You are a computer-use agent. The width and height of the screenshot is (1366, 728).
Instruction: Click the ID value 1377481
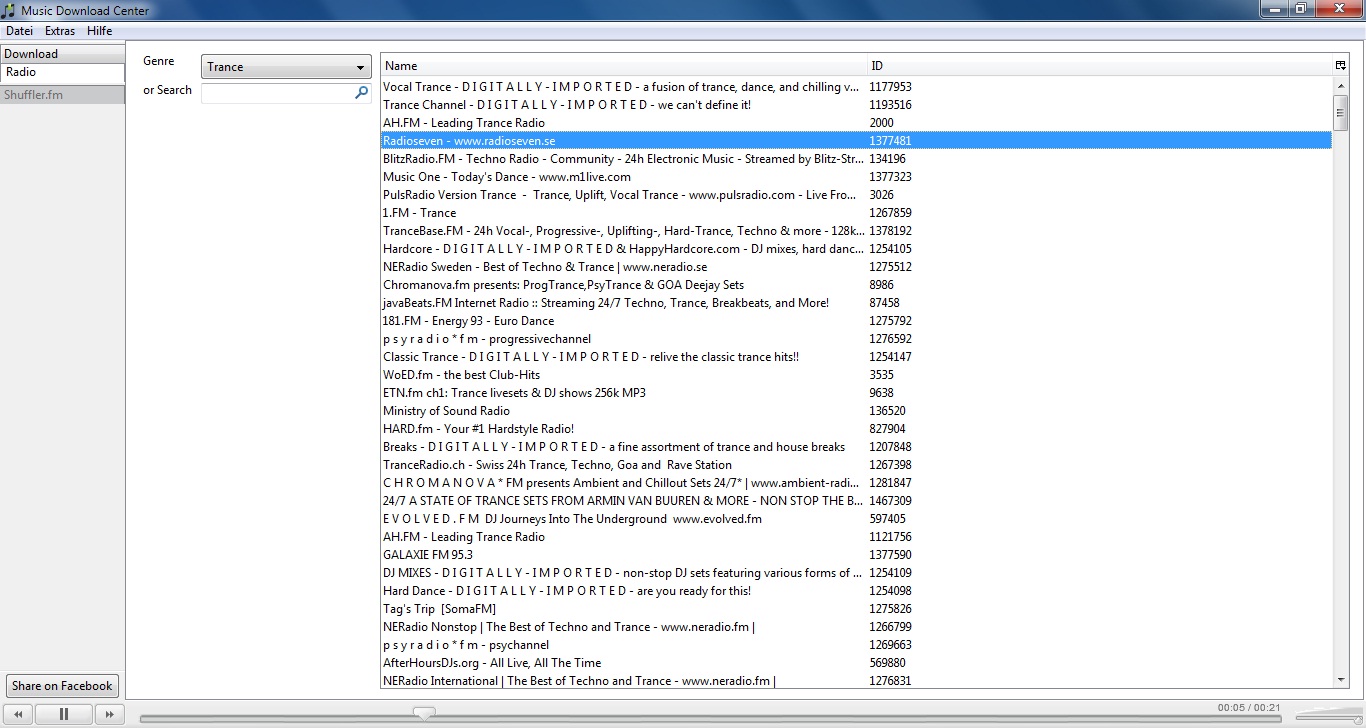pyautogui.click(x=890, y=141)
